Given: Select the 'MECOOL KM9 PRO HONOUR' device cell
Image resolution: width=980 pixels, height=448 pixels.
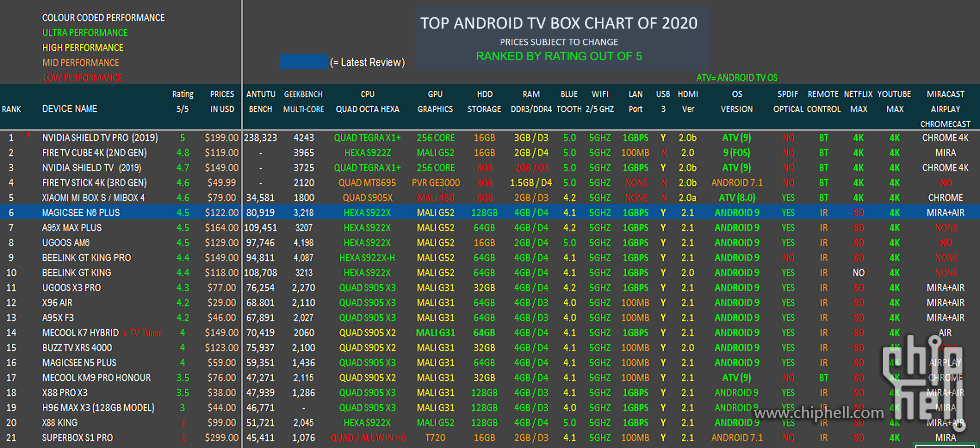Looking at the screenshot, I should 94,377.
